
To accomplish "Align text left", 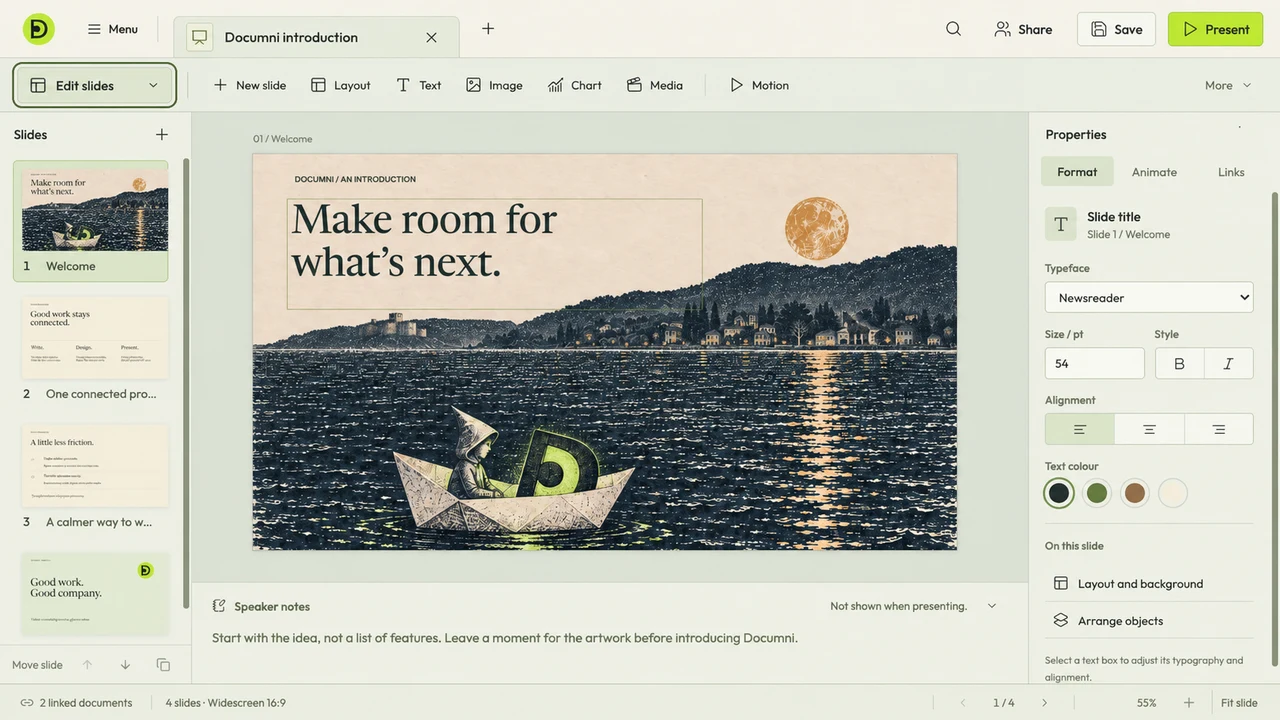I will pyautogui.click(x=1080, y=429).
